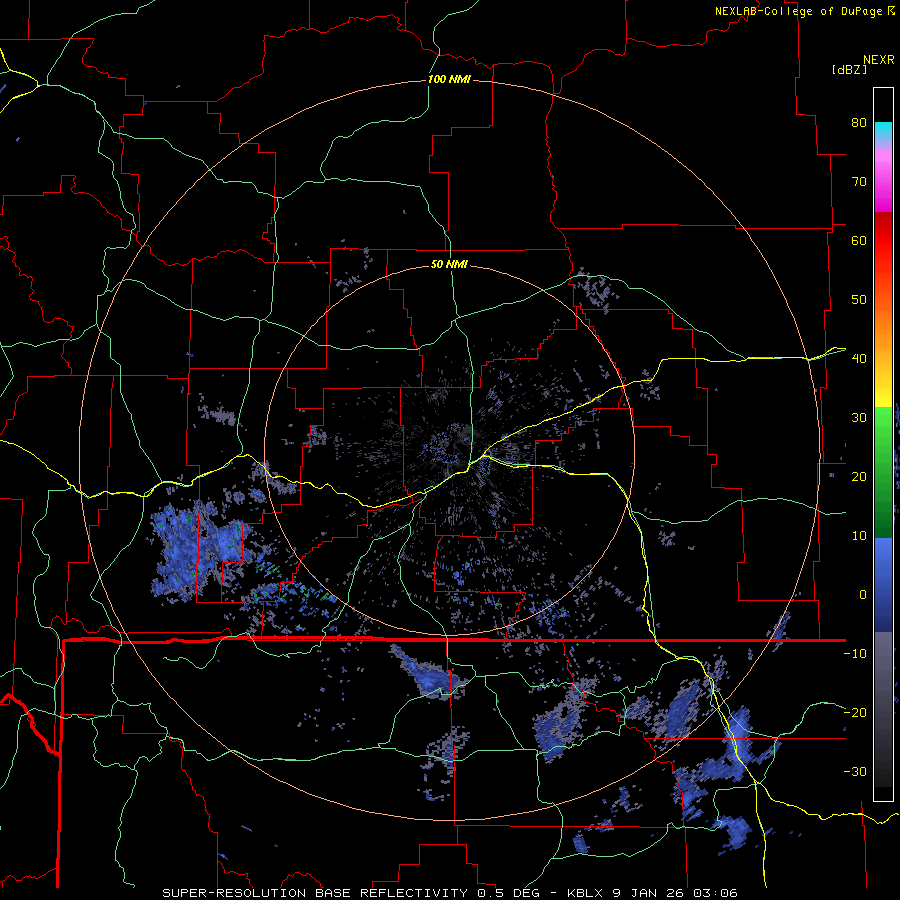Click the cyan segment of the color bar
This screenshot has height=900, width=900.
point(883,132)
